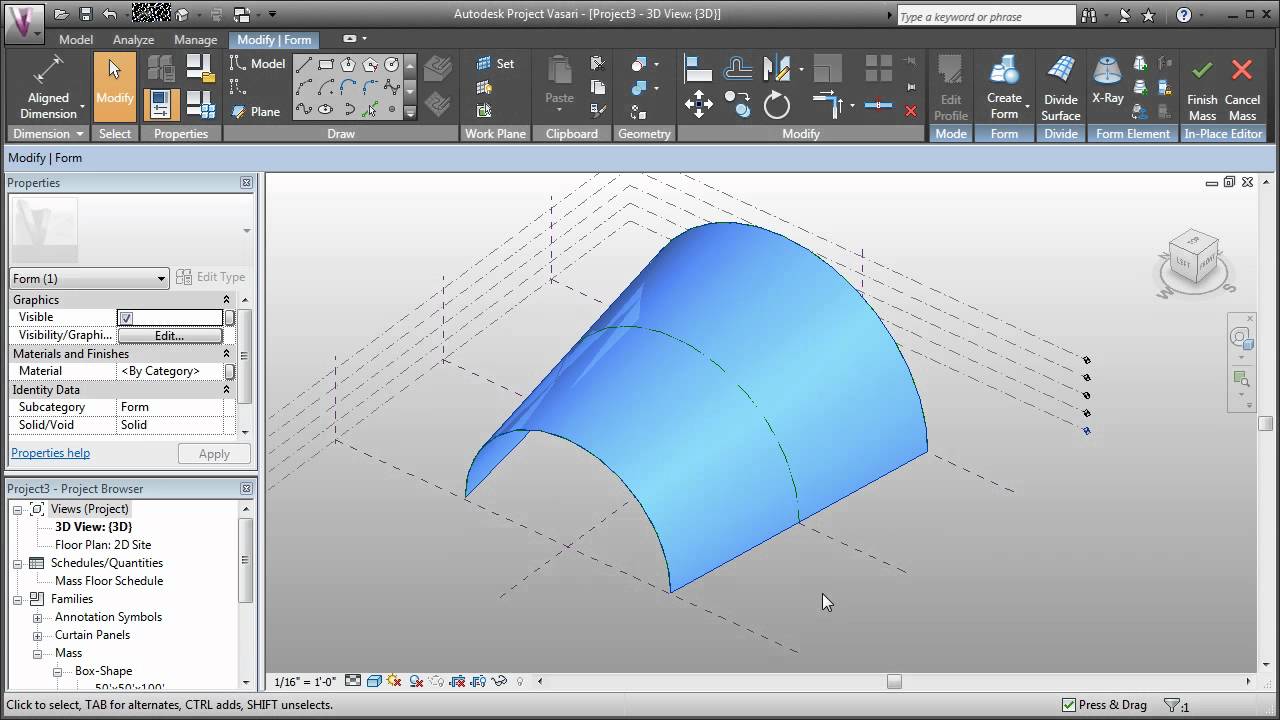Select the Line draw tool
1280x720 pixels.
[x=306, y=62]
